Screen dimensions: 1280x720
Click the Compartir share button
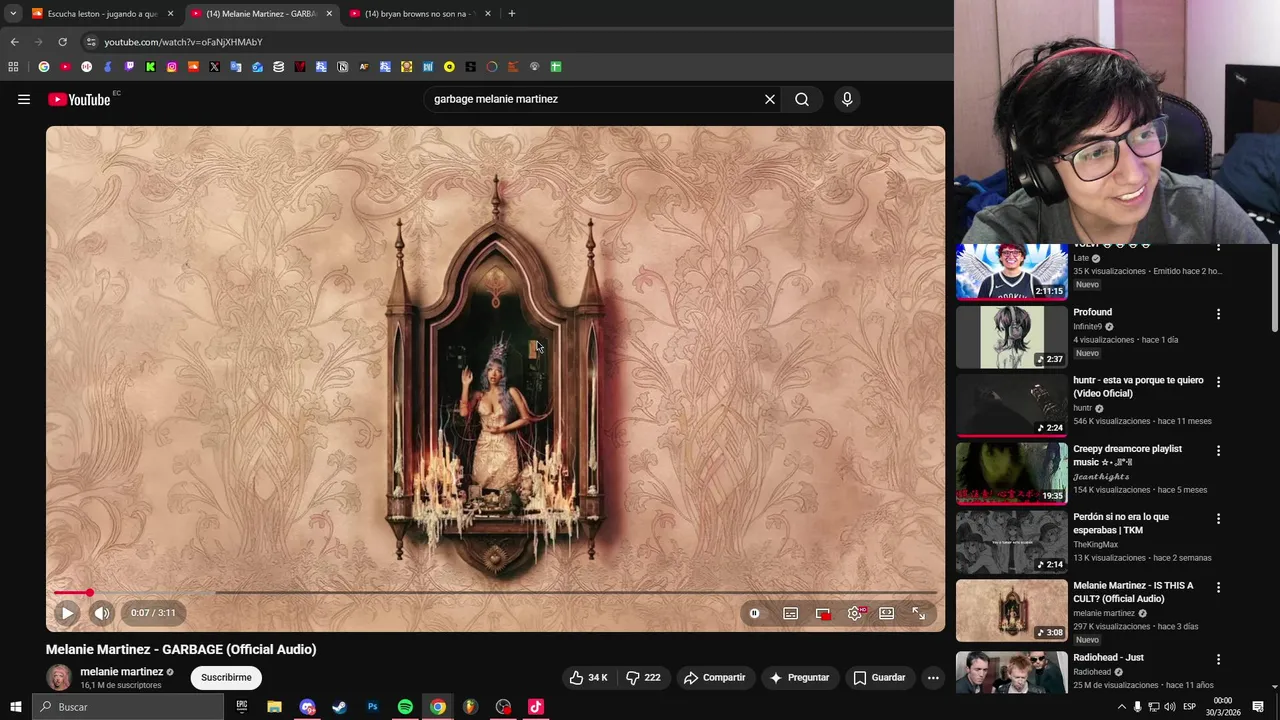click(x=714, y=677)
